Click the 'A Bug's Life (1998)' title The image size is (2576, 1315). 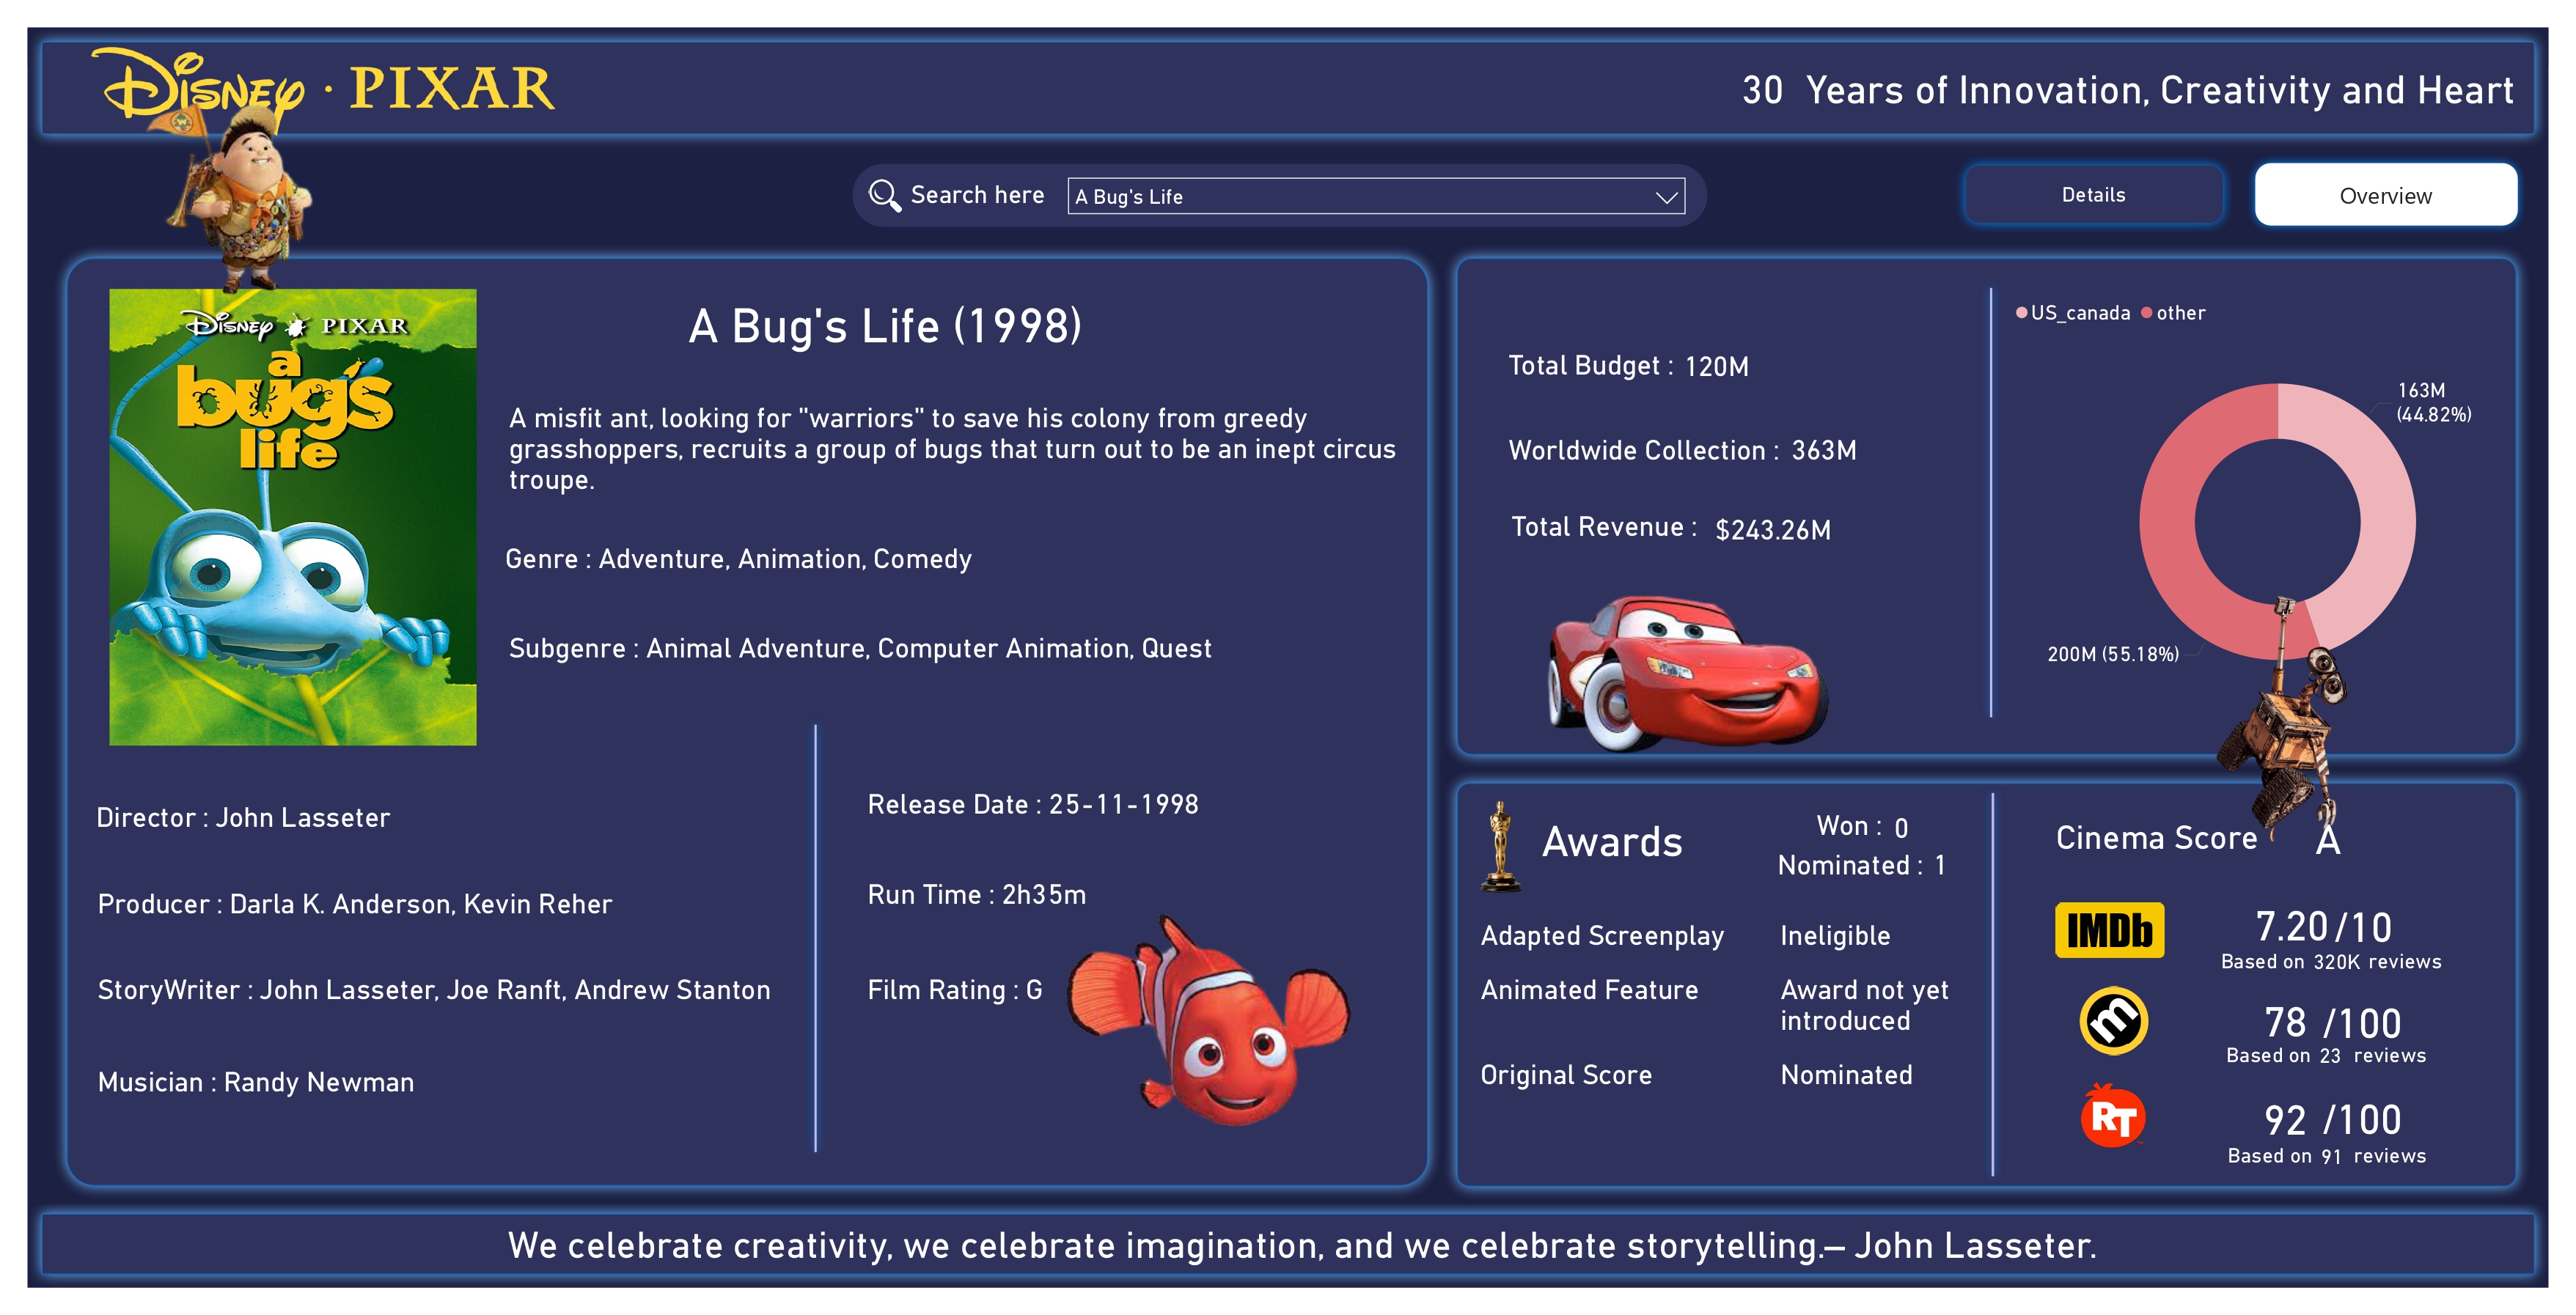click(885, 326)
